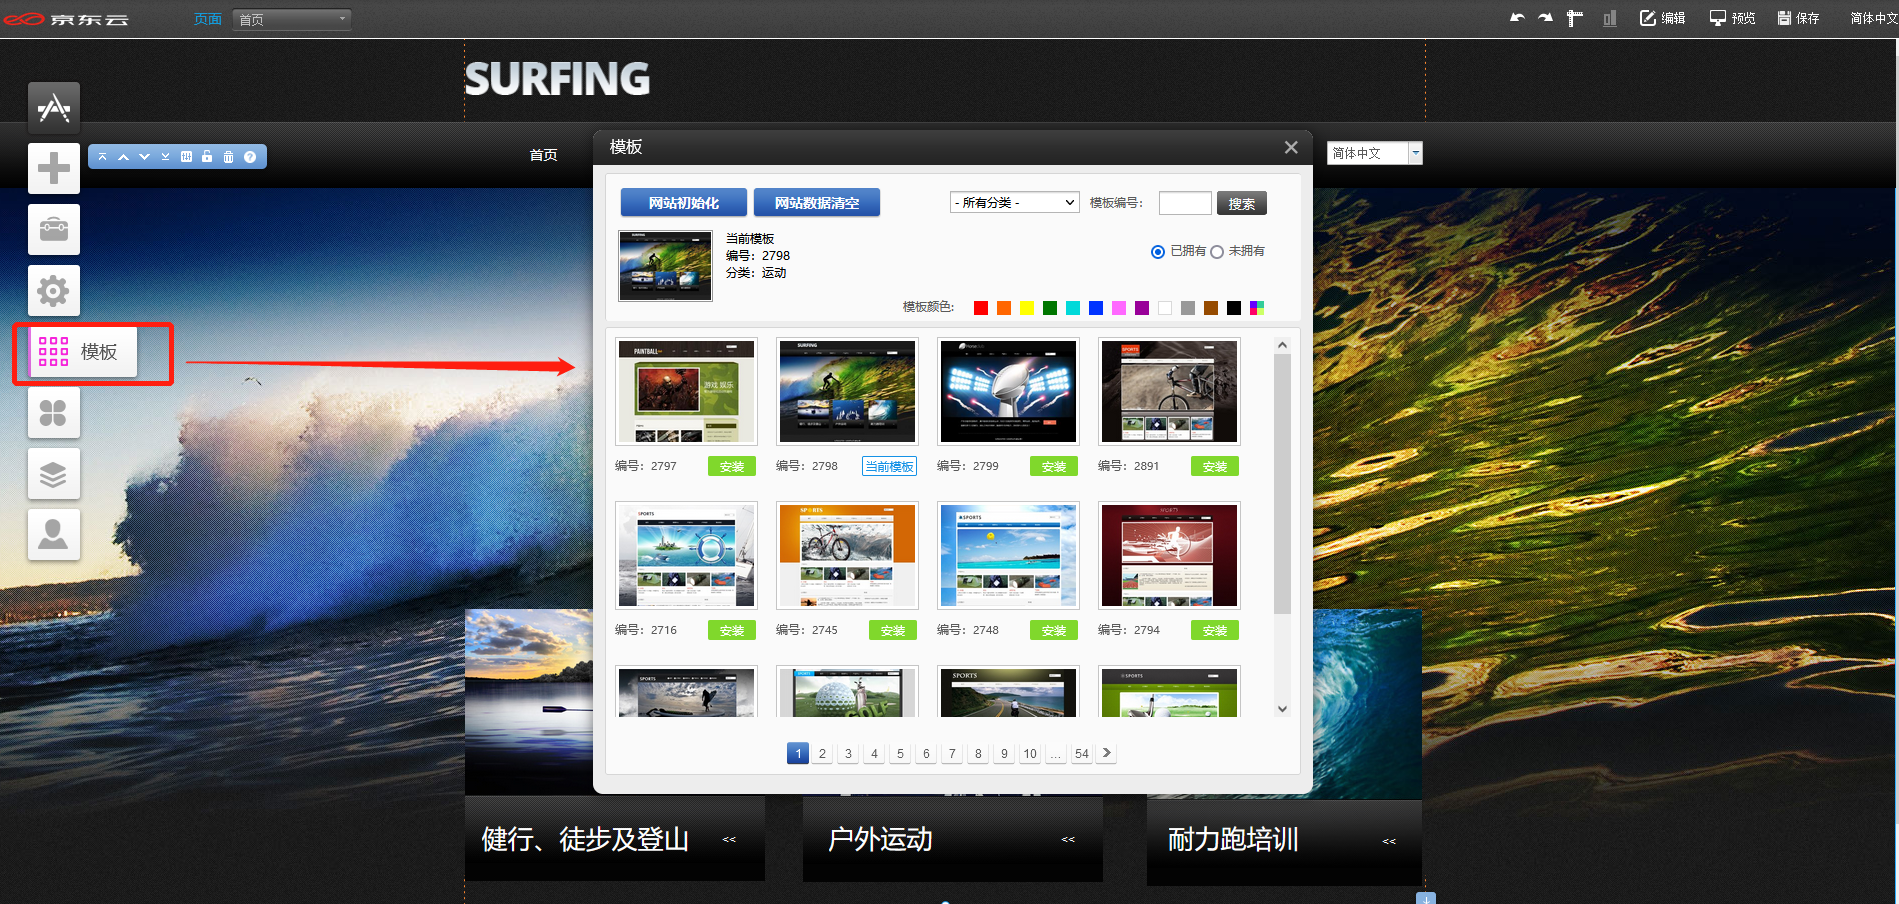Image resolution: width=1899 pixels, height=904 pixels.
Task: Open the app-store style sidebar icon
Action: 54,107
